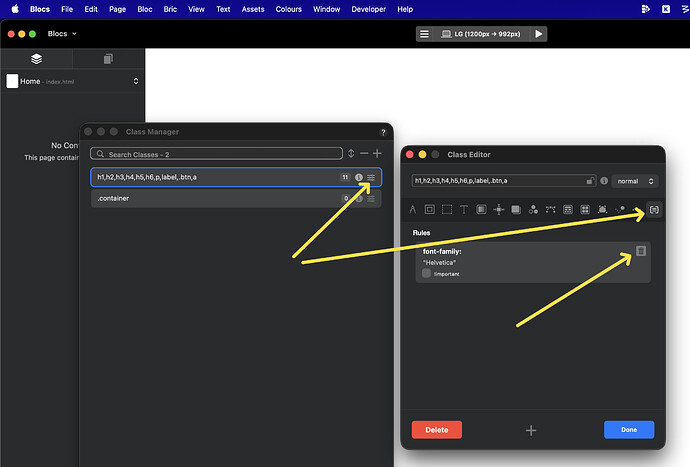Image resolution: width=690 pixels, height=467 pixels.
Task: Open the LG breakpoint size selector
Action: 480,33
